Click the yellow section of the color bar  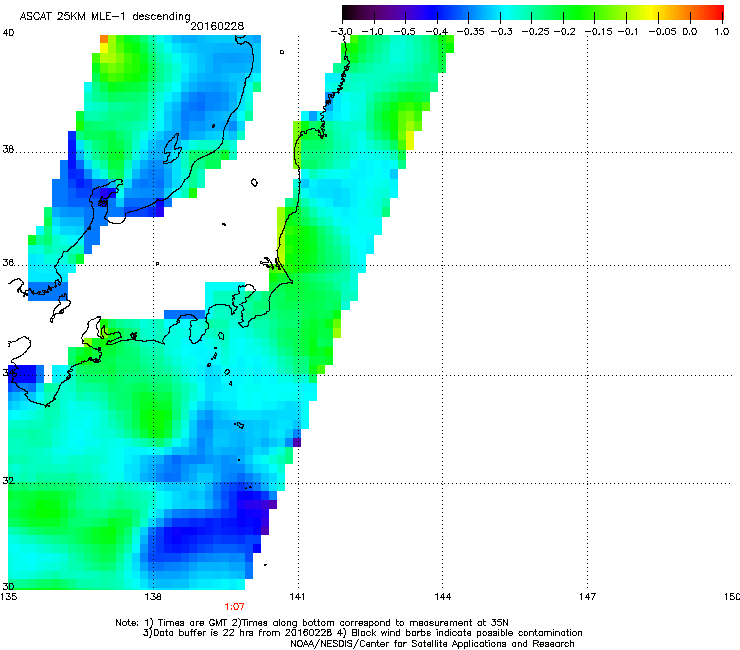pyautogui.click(x=654, y=13)
